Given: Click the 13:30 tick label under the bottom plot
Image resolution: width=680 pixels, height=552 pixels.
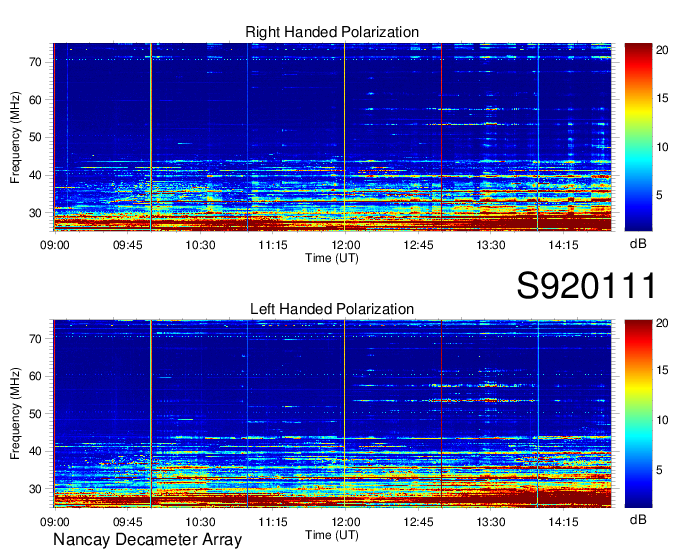Looking at the screenshot, I should point(491,522).
